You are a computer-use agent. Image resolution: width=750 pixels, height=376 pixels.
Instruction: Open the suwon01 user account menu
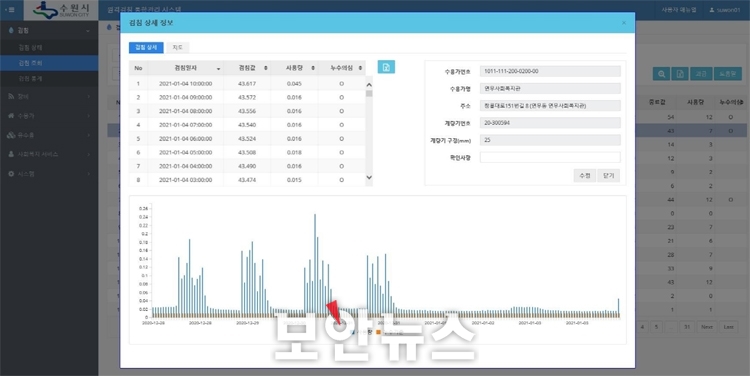(x=725, y=10)
